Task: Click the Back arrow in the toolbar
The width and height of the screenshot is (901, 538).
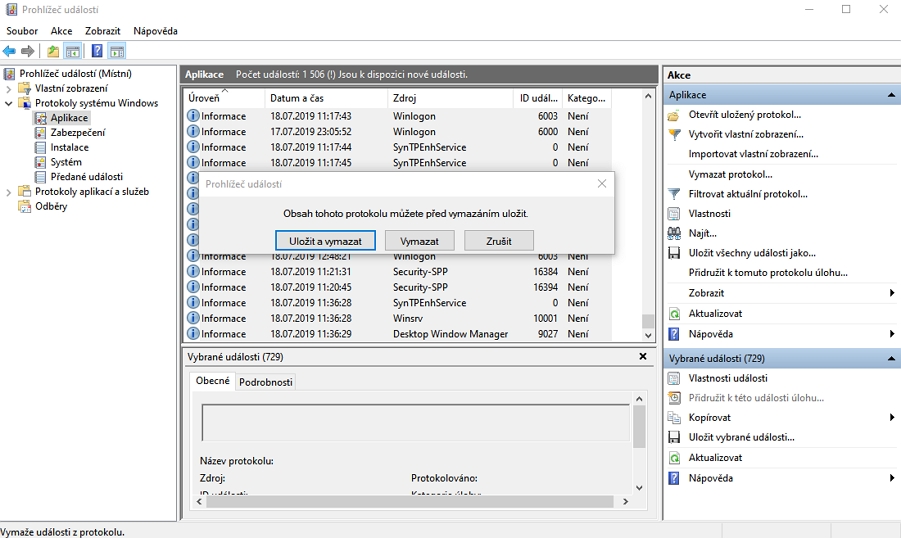Action: (10, 51)
